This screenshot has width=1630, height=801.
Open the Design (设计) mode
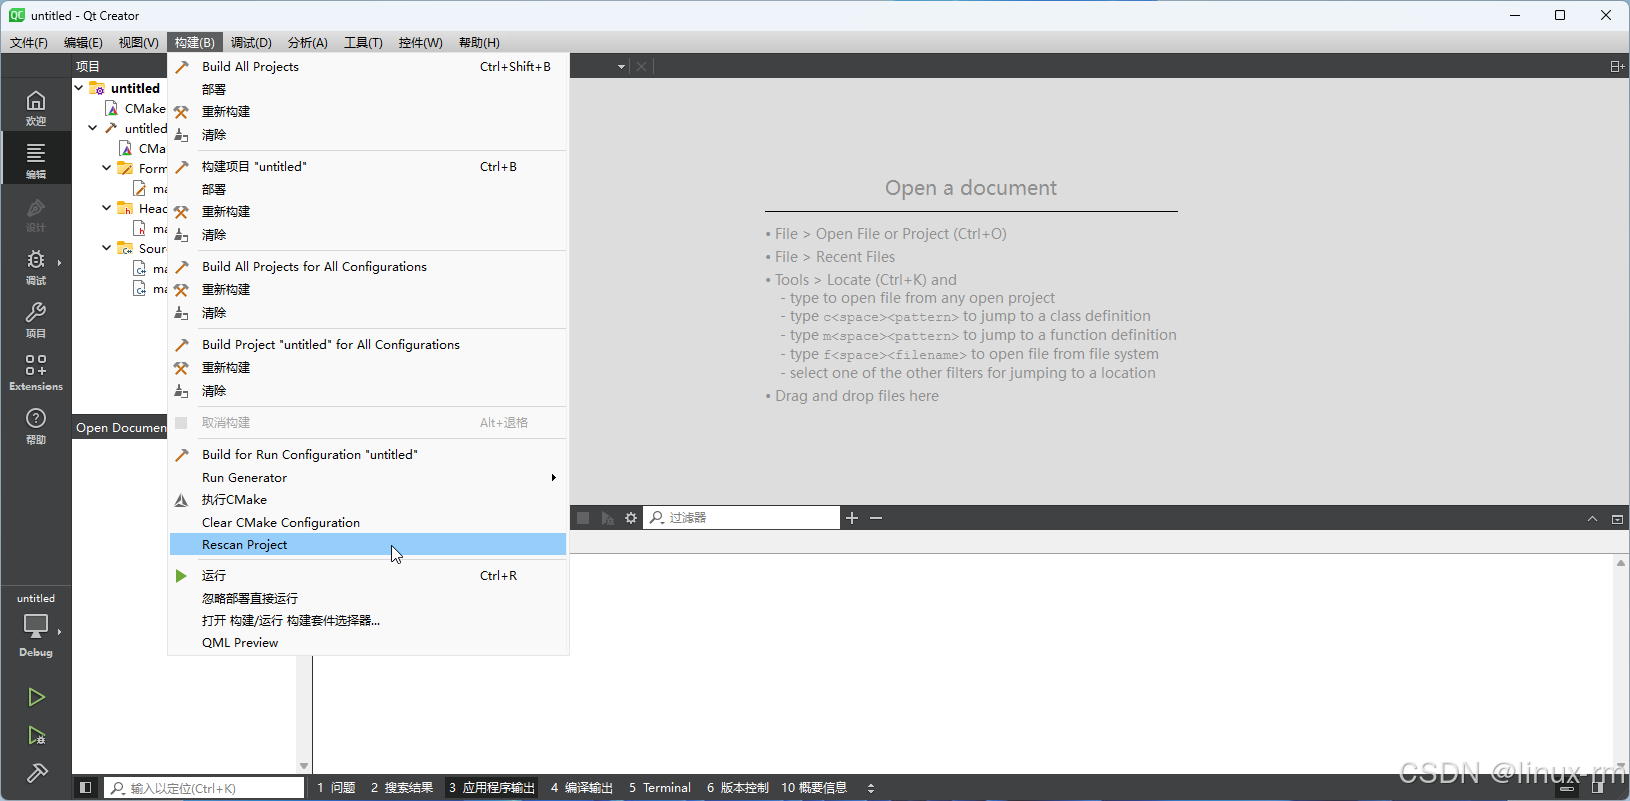coord(36,214)
